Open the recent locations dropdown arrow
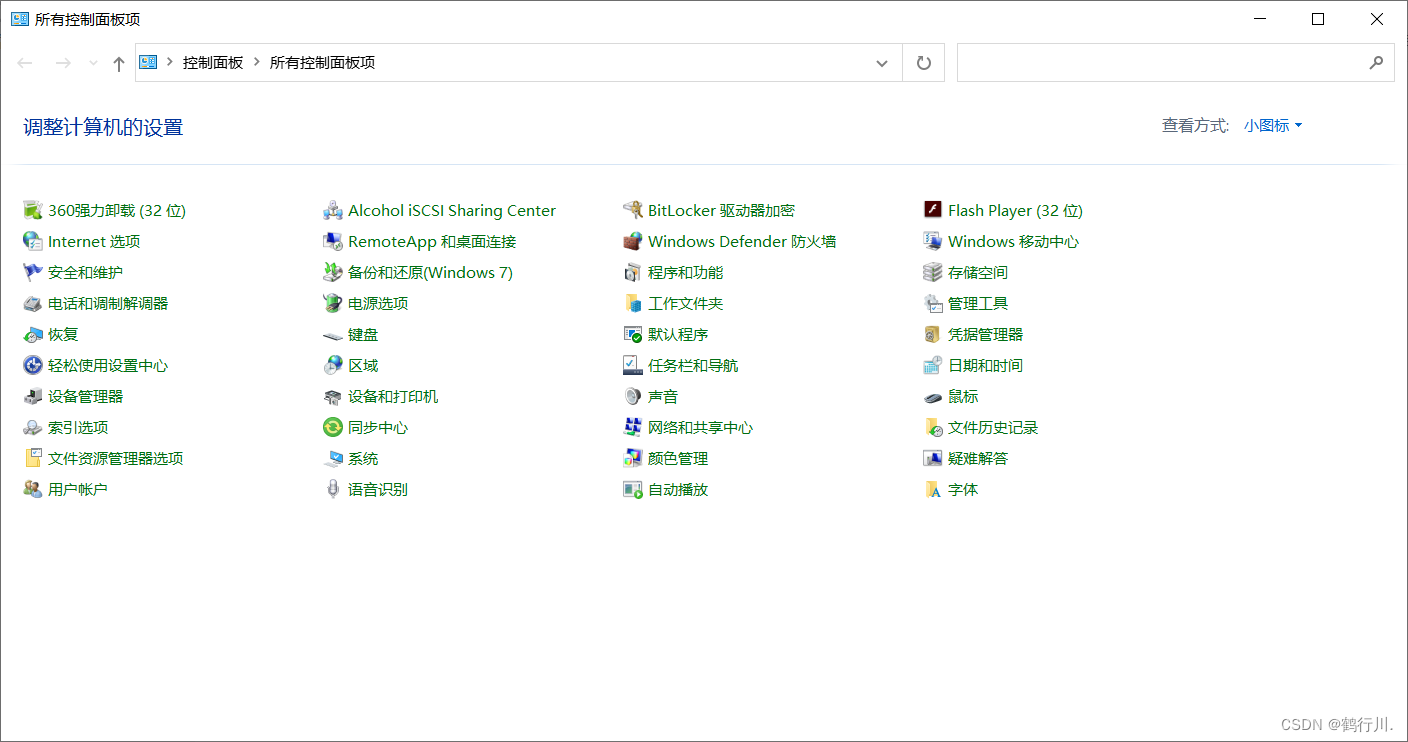Image resolution: width=1408 pixels, height=742 pixels. pos(93,63)
